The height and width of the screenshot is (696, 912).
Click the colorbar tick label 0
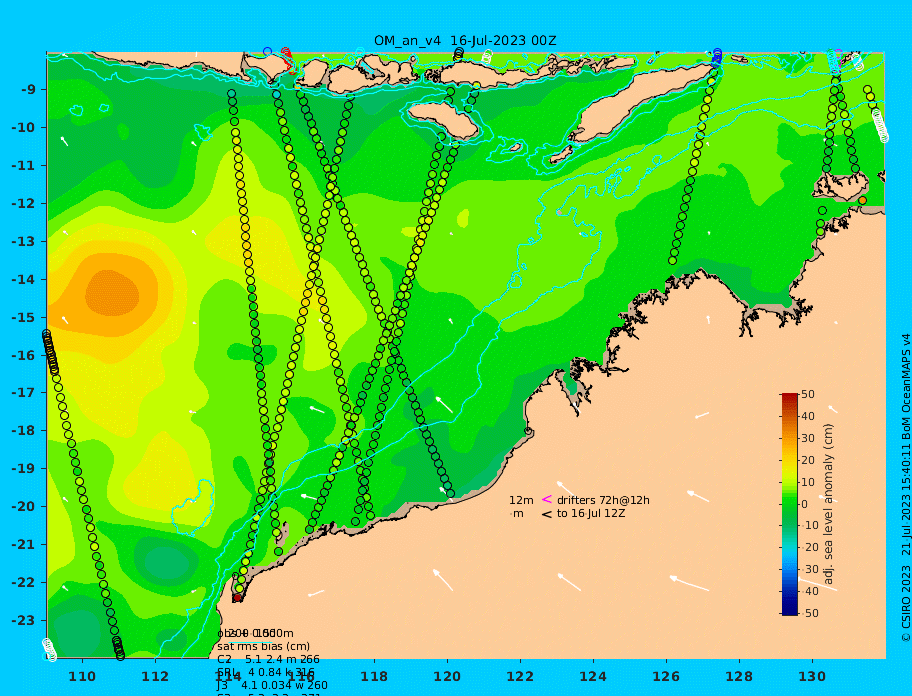[x=805, y=504]
